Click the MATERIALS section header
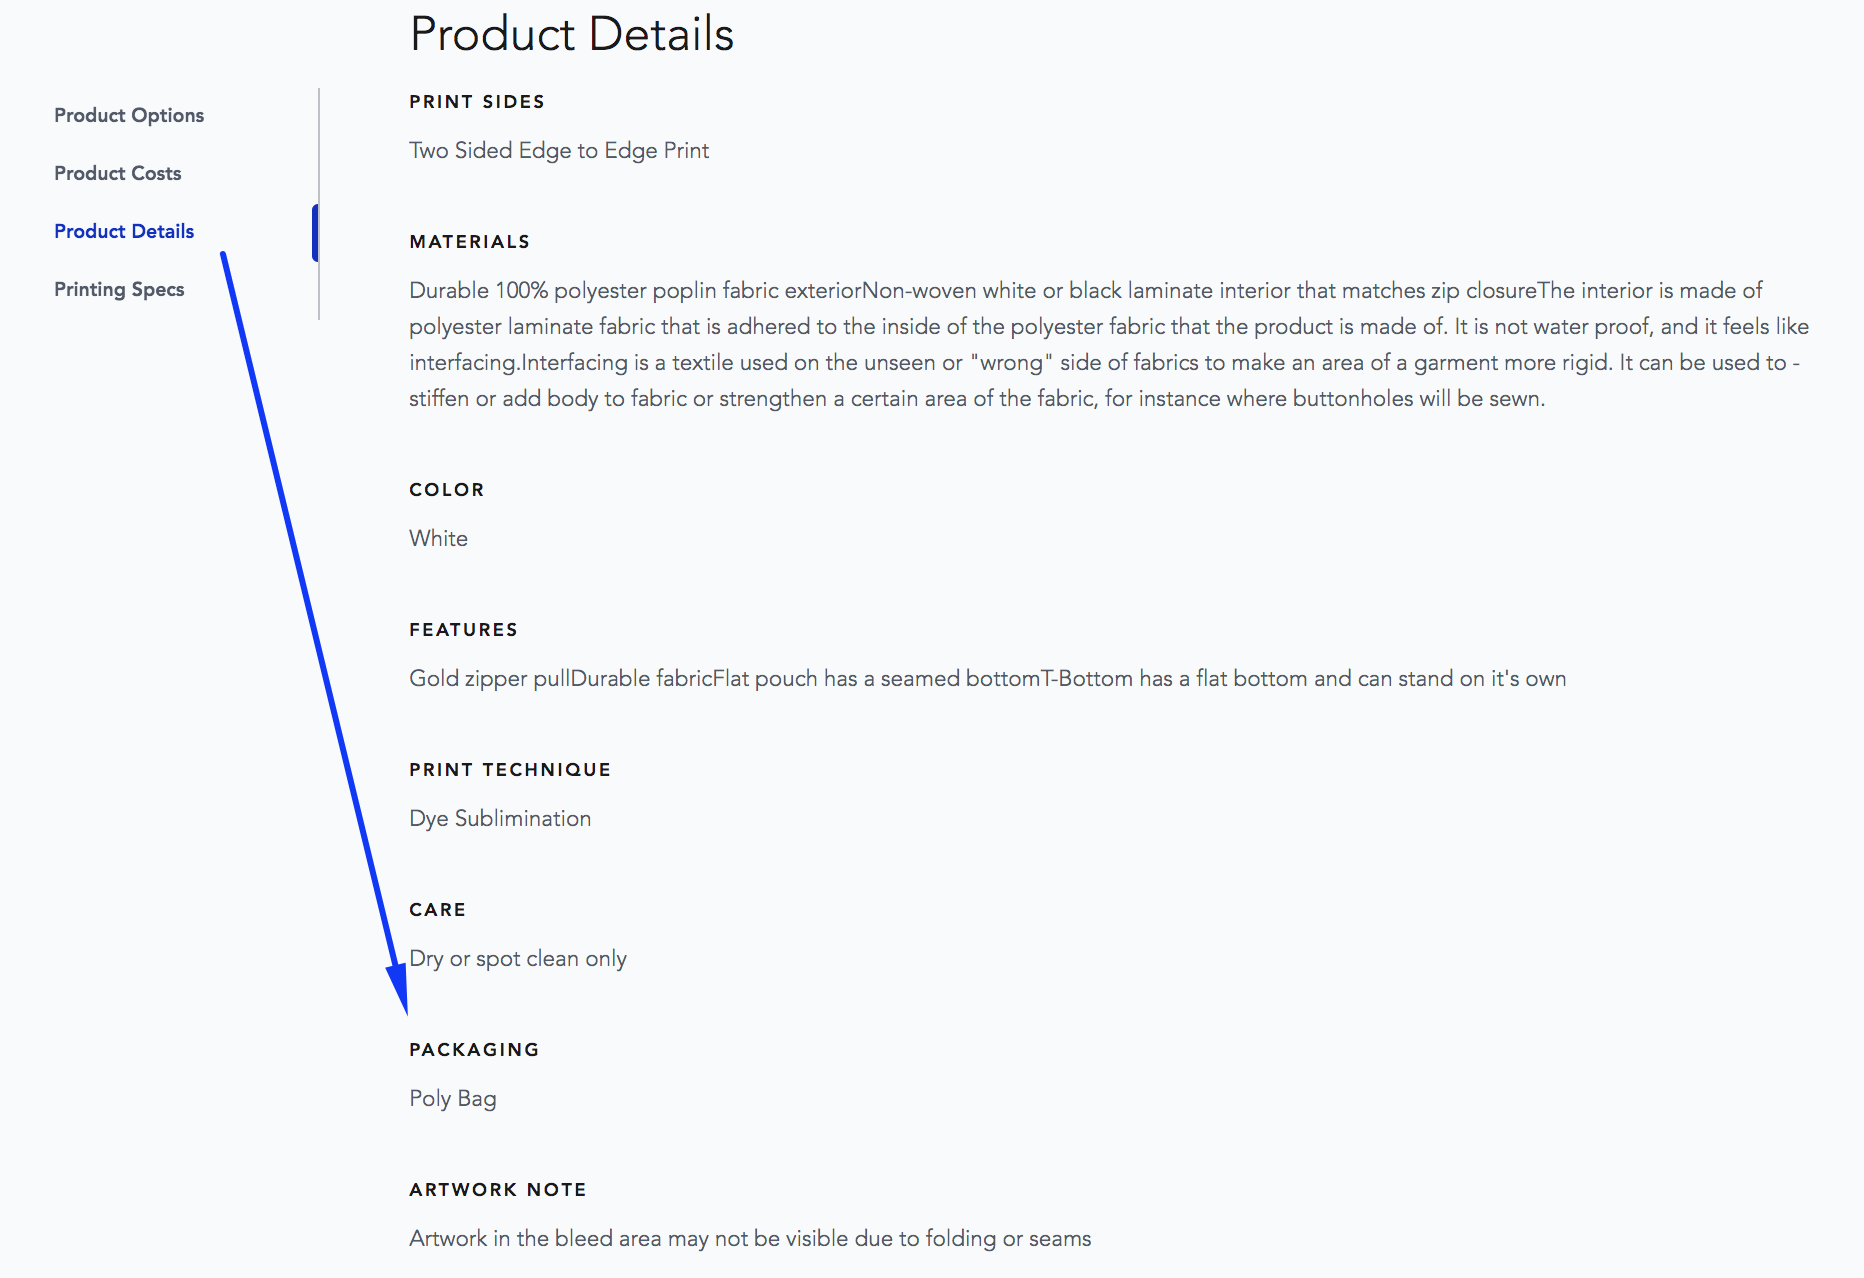 click(x=469, y=241)
